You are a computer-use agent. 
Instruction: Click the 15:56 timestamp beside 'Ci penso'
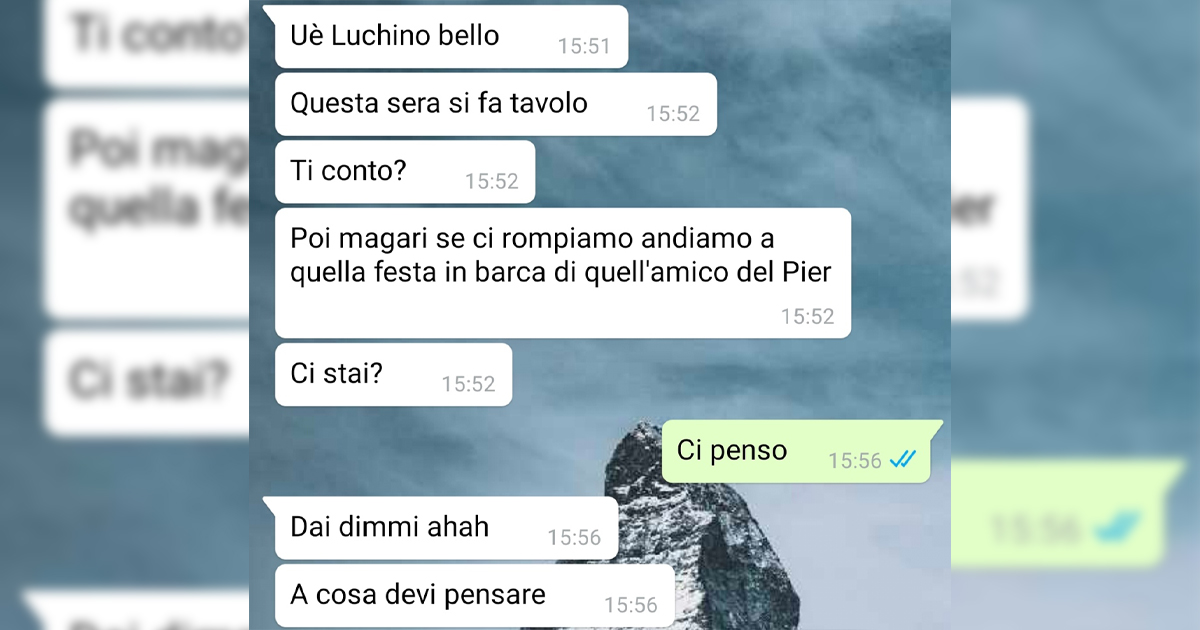(x=855, y=461)
